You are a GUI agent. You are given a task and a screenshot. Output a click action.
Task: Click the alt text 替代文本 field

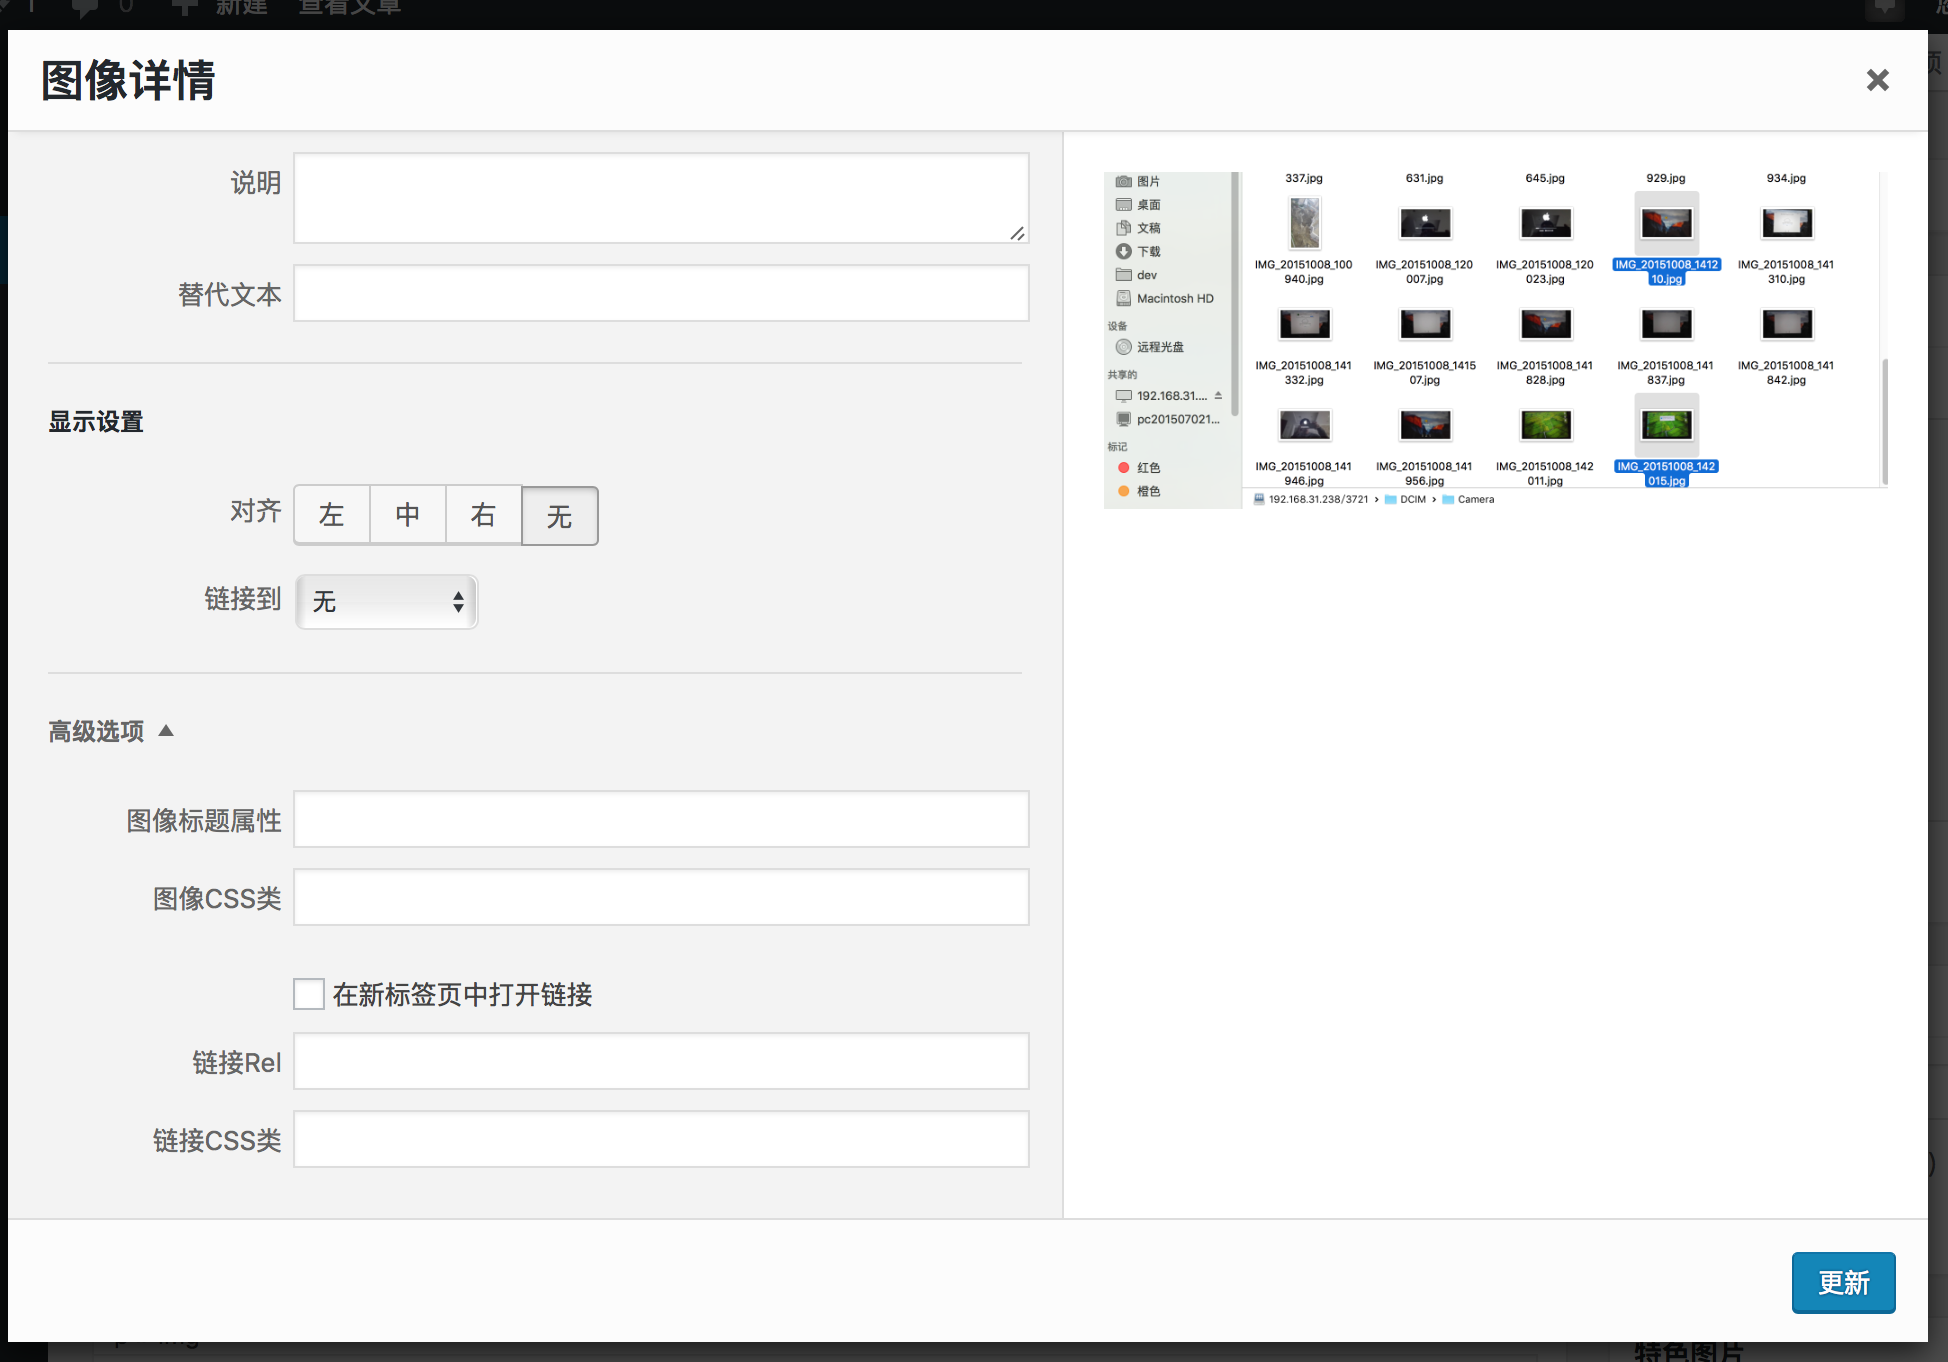tap(661, 294)
